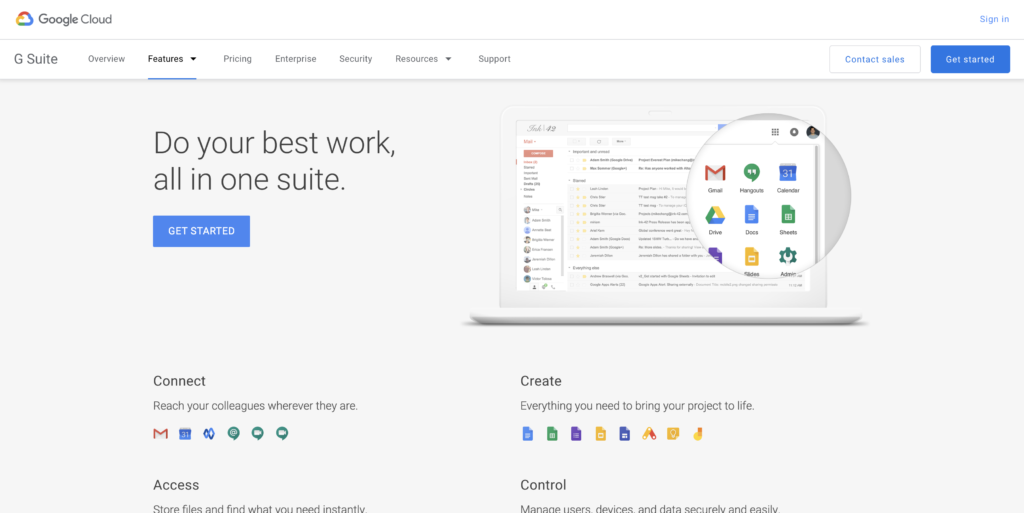
Task: Click the laptop Gmail inbox hero image
Action: 664,215
